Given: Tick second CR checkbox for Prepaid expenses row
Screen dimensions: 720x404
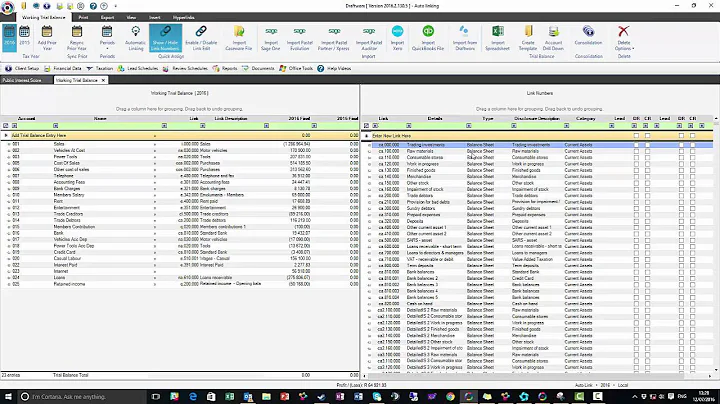Looking at the screenshot, I should click(692, 215).
